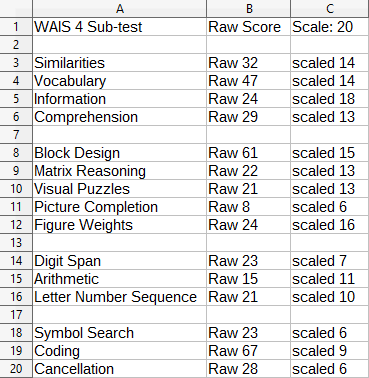Select Coding's 'Raw 67' cell

[x=248, y=351]
